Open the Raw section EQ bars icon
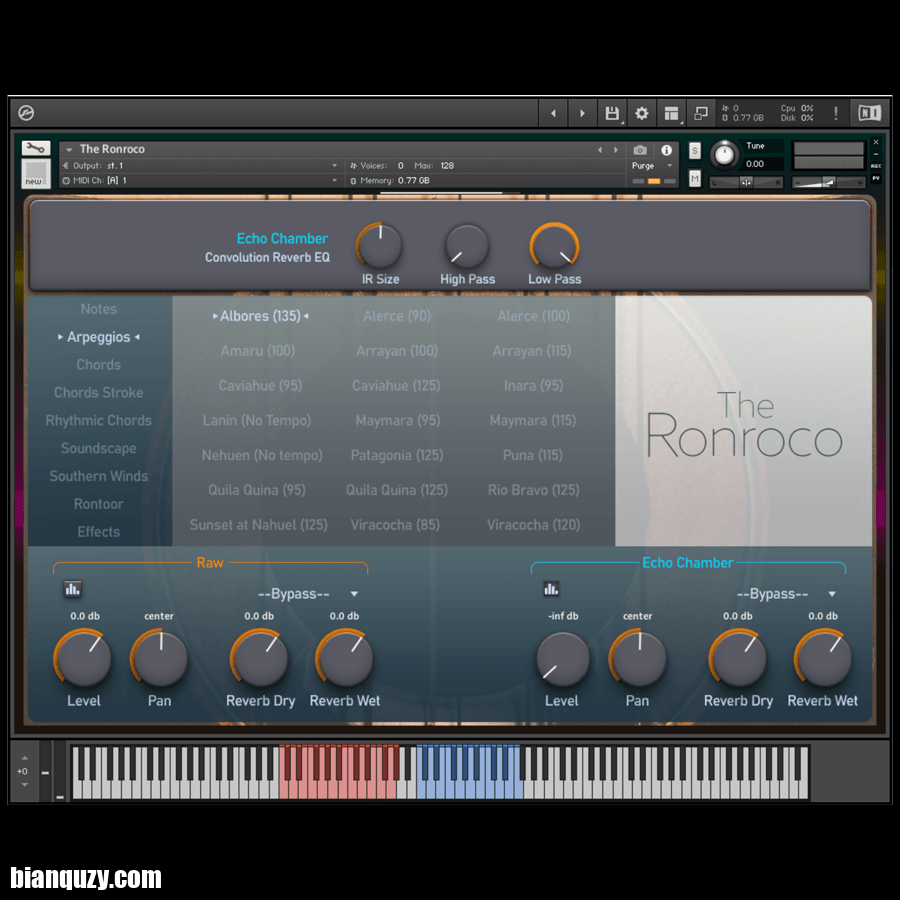 (x=72, y=589)
